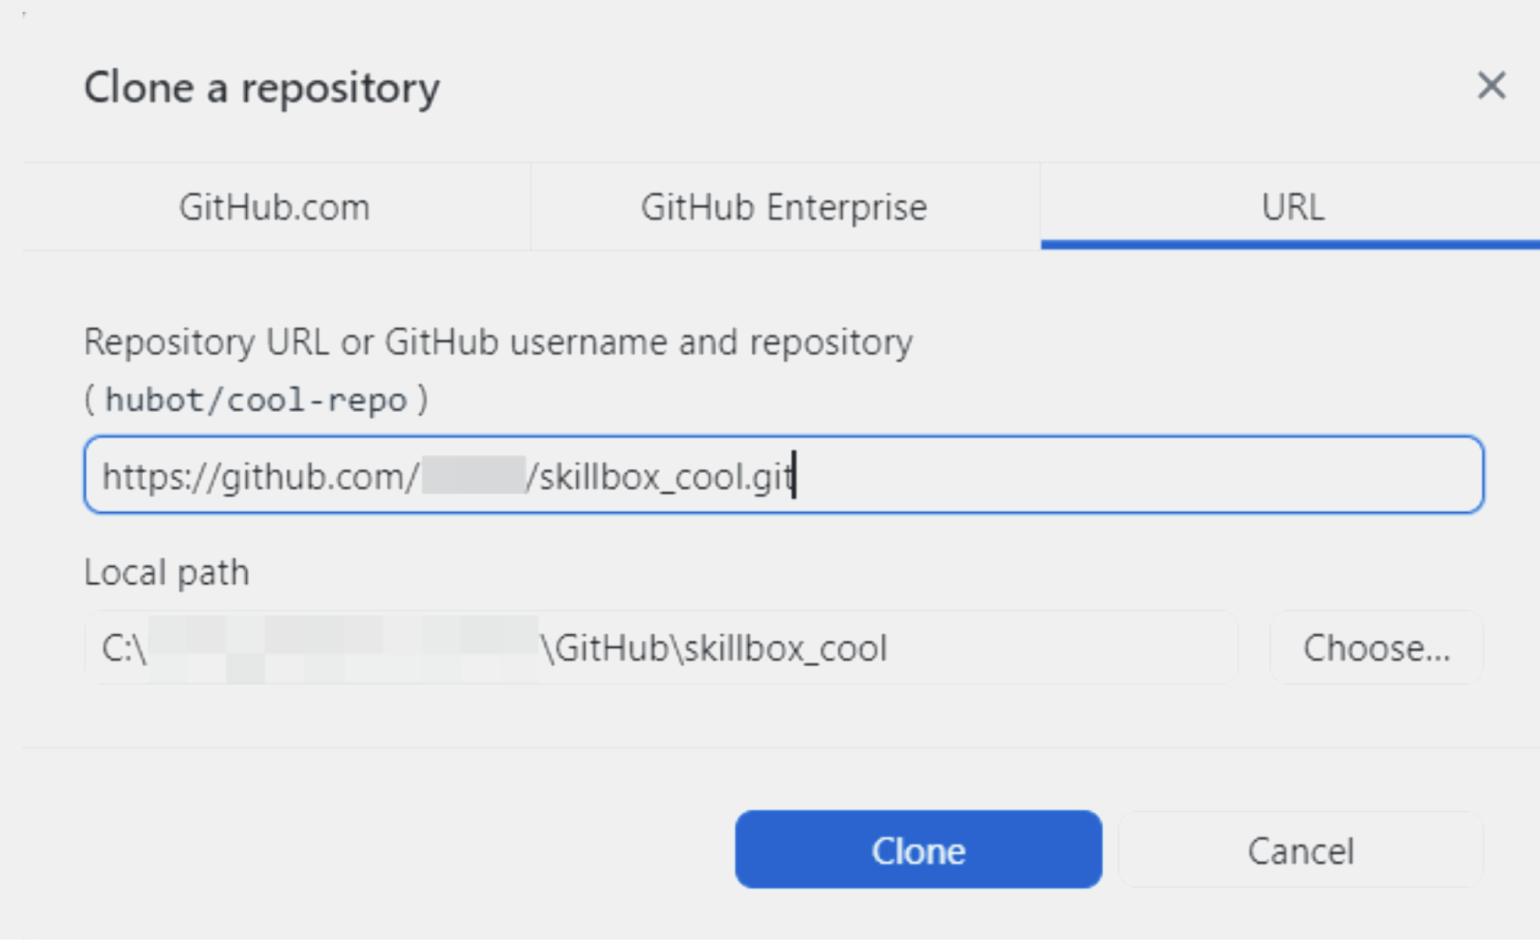Click the repository URL input field
Image resolution: width=1540 pixels, height=940 pixels.
pos(1100,475)
